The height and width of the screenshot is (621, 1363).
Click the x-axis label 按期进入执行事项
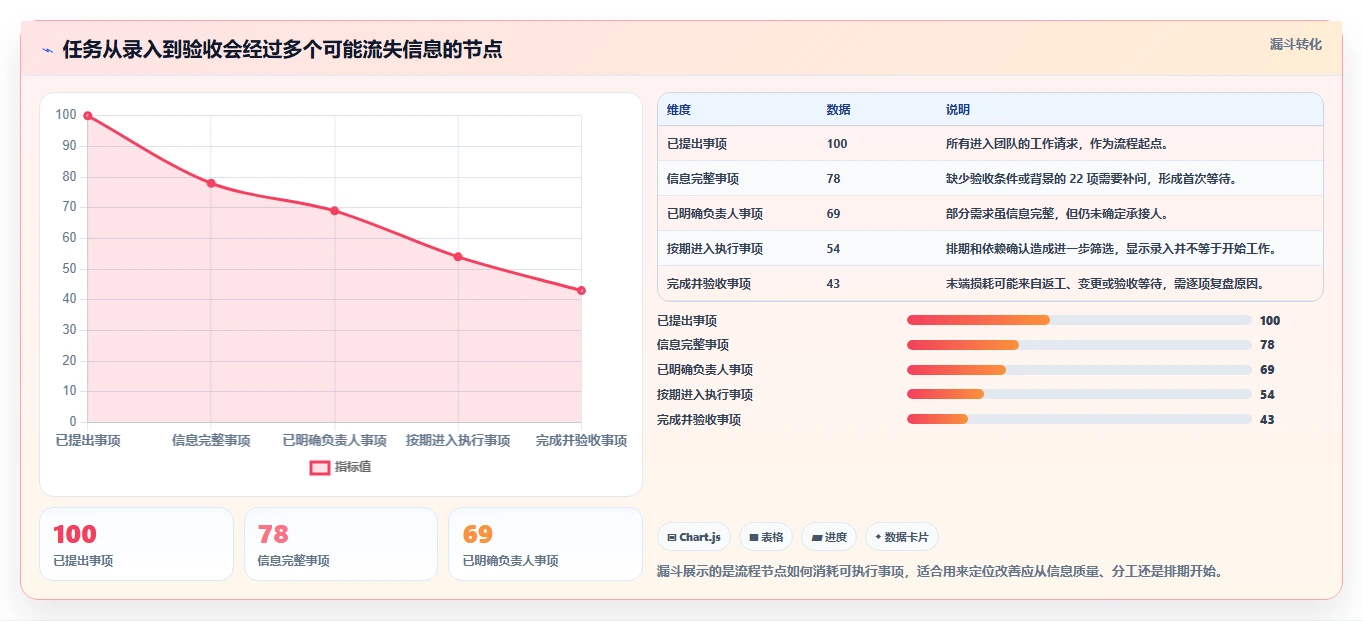(458, 441)
